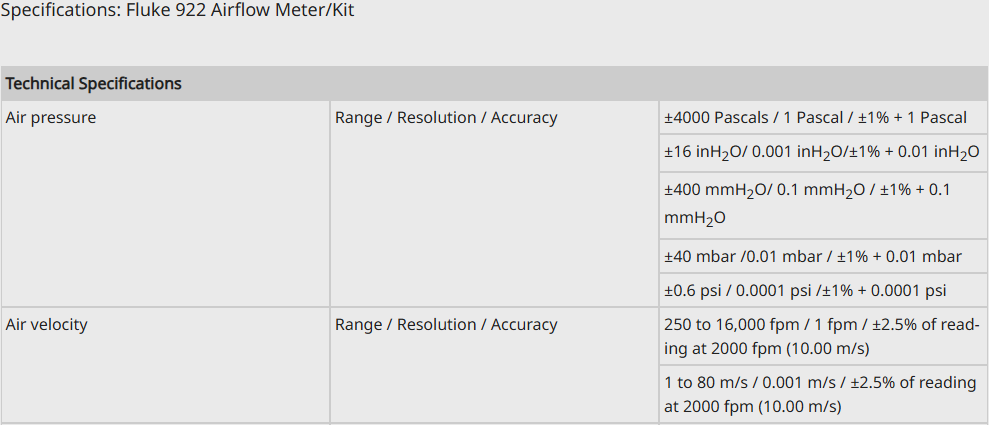Select the Technical Specifications table header
The height and width of the screenshot is (425, 989).
[94, 84]
